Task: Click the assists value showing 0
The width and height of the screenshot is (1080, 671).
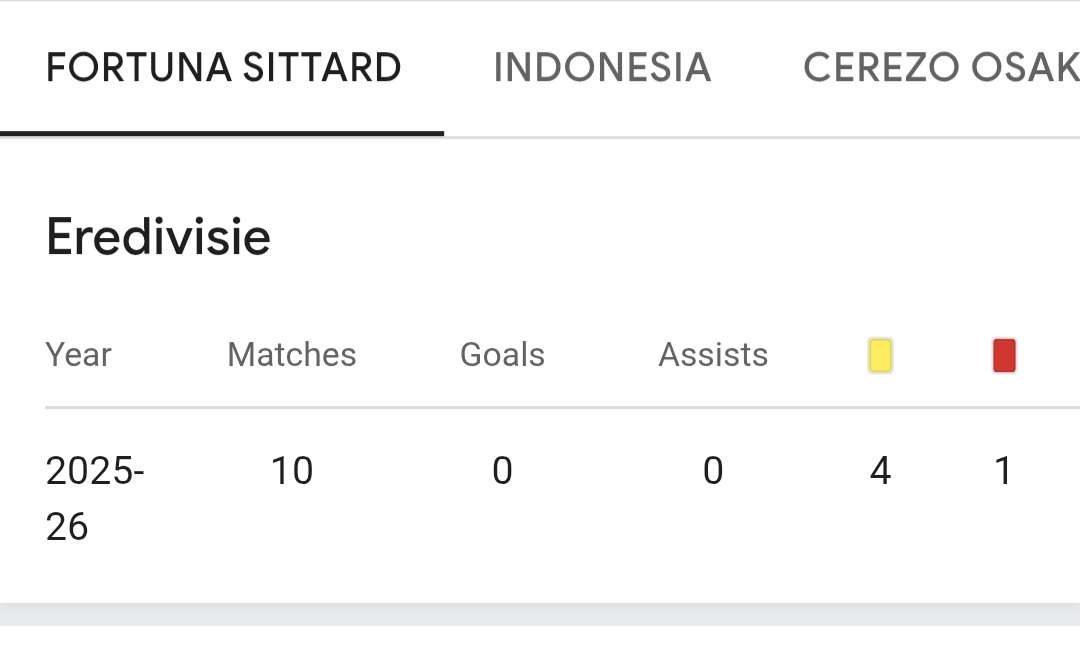Action: (713, 470)
